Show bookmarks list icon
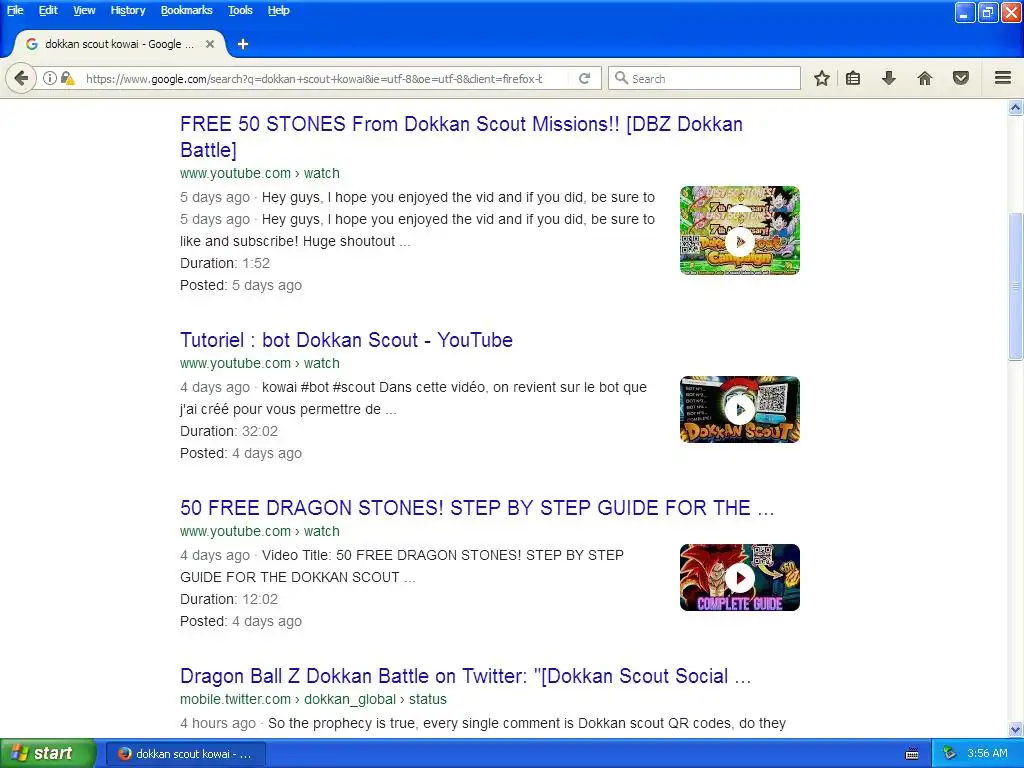 (x=853, y=78)
